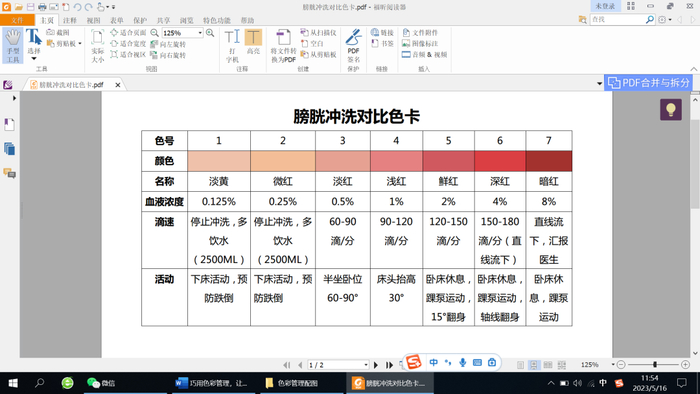Viewport: 700px width, 394px height.
Task: Open the File (文件) menu
Action: [x=17, y=20]
